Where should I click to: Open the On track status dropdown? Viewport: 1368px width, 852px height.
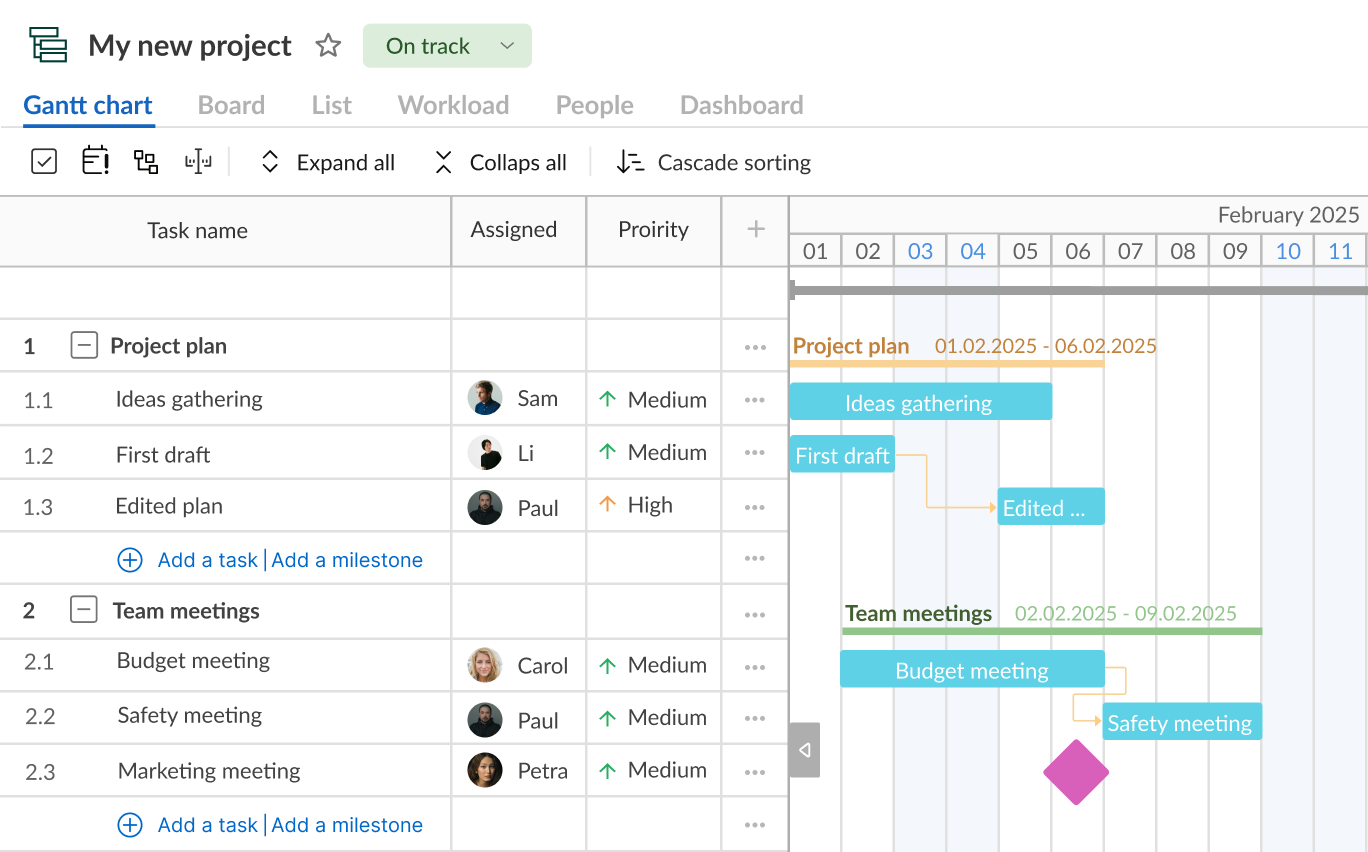(x=446, y=45)
